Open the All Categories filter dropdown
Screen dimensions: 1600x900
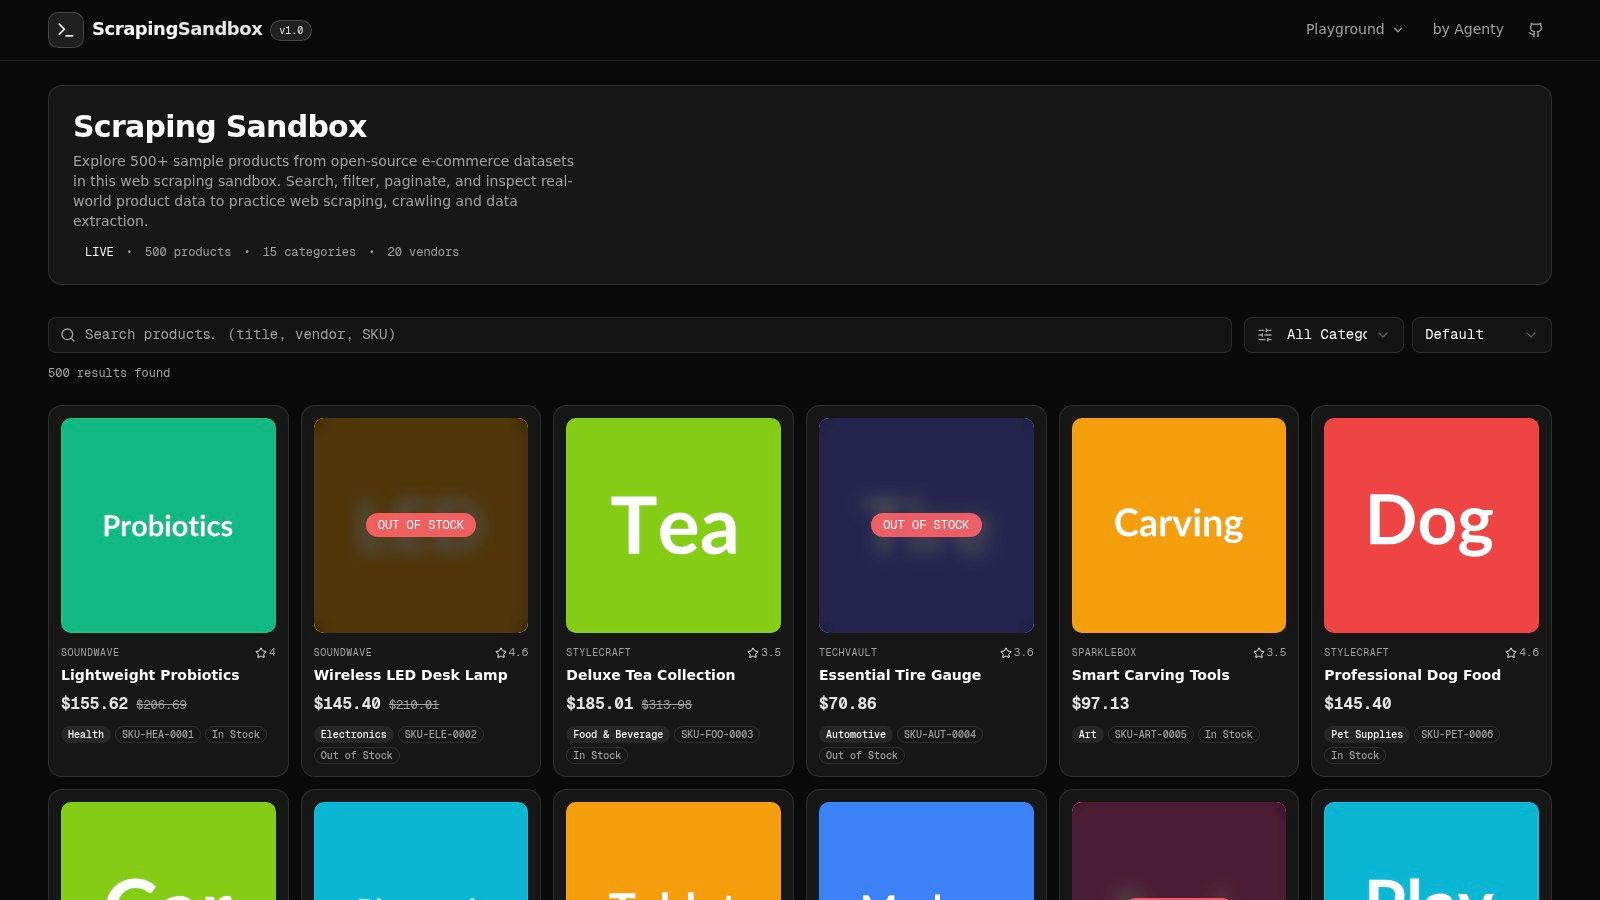click(1323, 335)
